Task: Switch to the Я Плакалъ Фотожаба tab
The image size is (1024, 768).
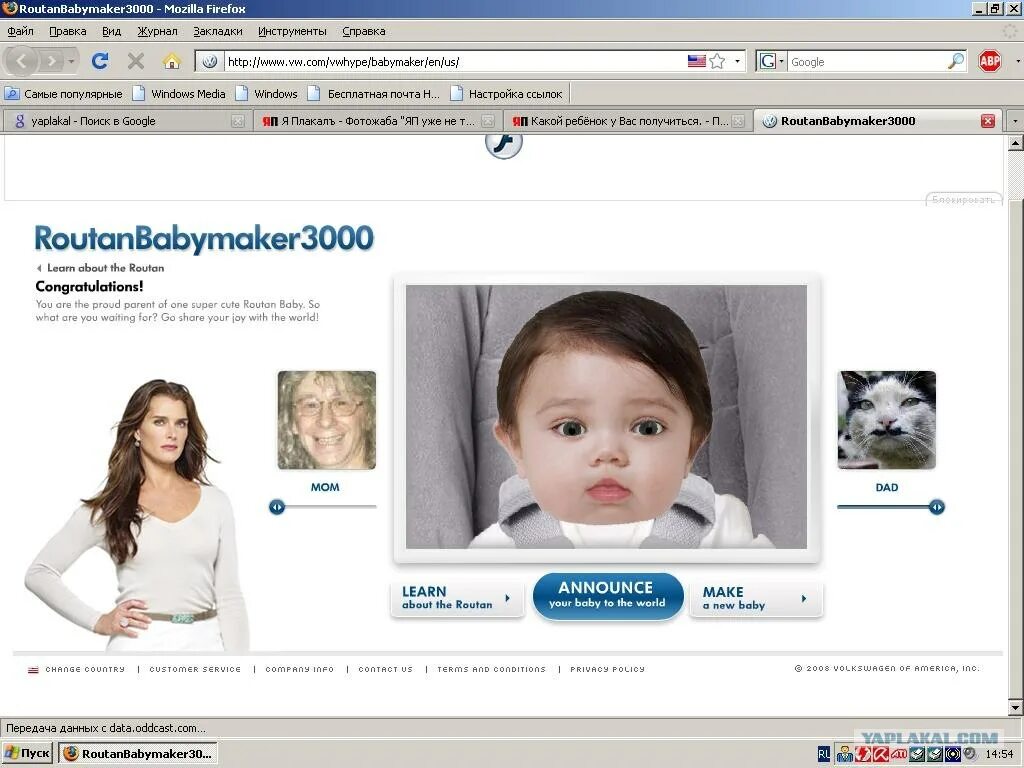Action: click(x=377, y=121)
